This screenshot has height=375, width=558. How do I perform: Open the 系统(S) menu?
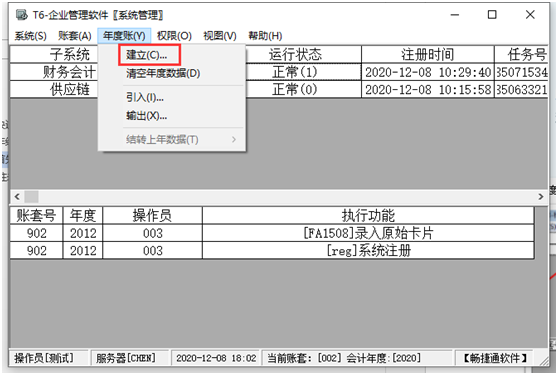pos(31,36)
